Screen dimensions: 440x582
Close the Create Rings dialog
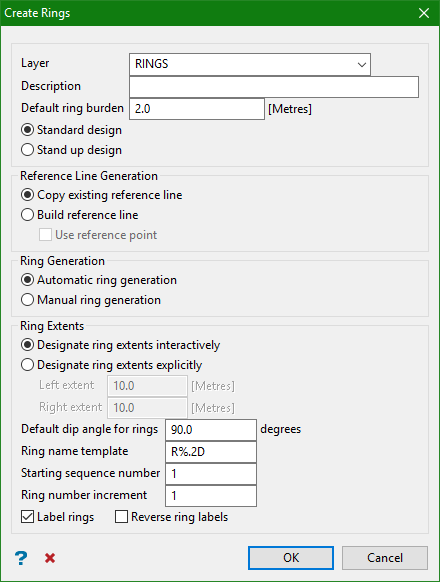tap(424, 13)
